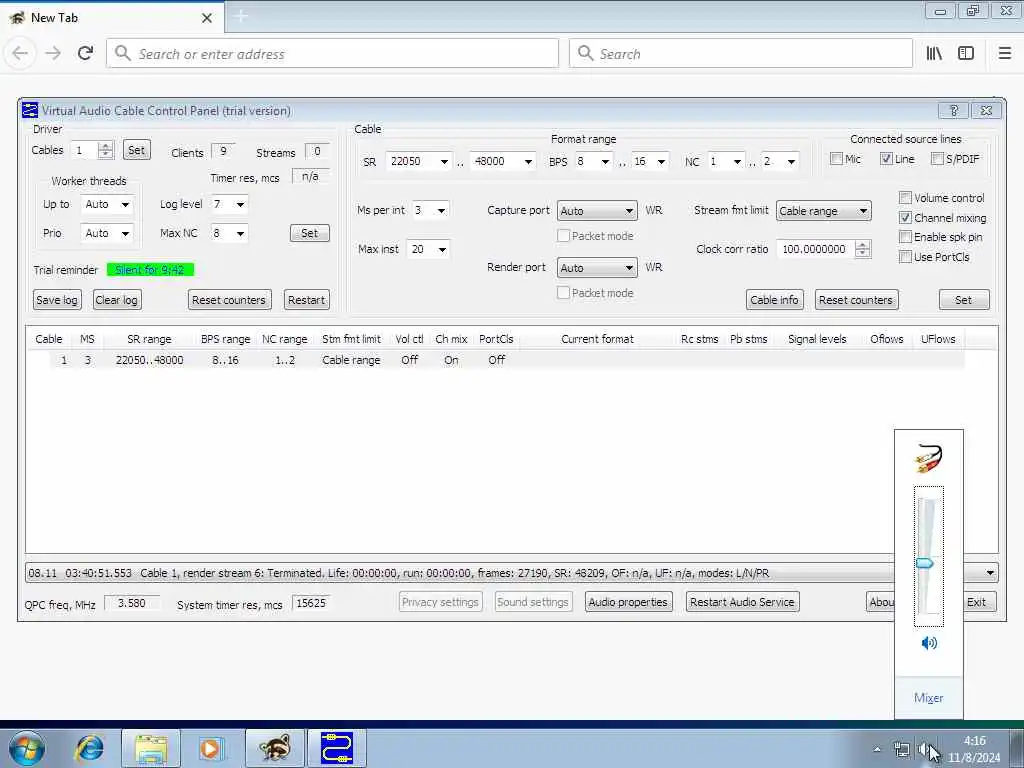Click the browser address bar
This screenshot has width=1024, height=768.
332,54
